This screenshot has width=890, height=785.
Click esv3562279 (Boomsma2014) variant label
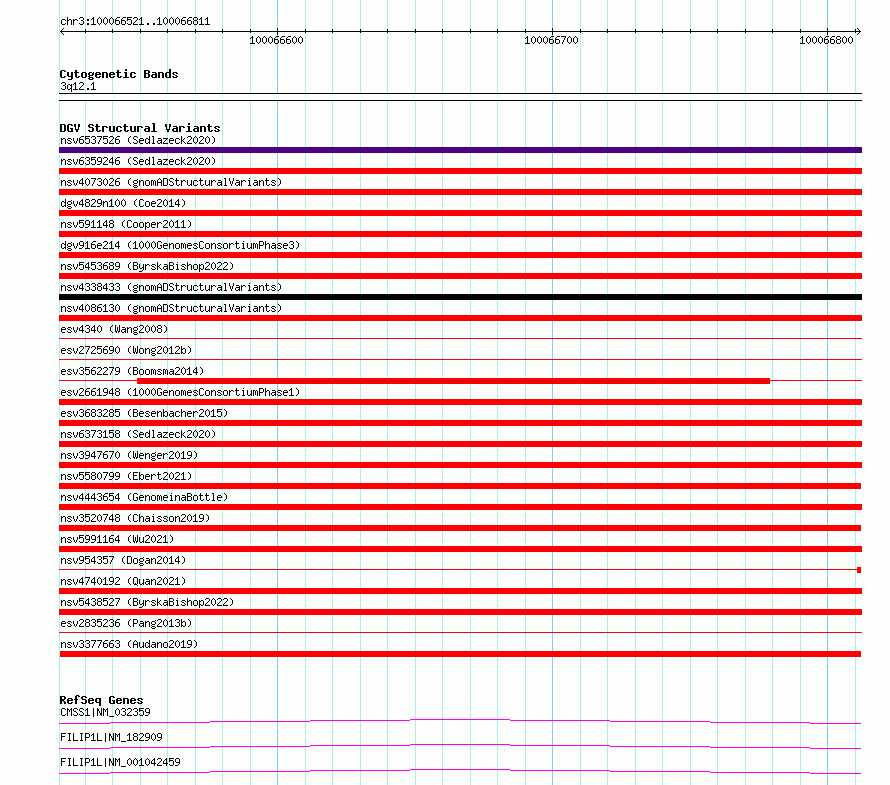point(132,371)
